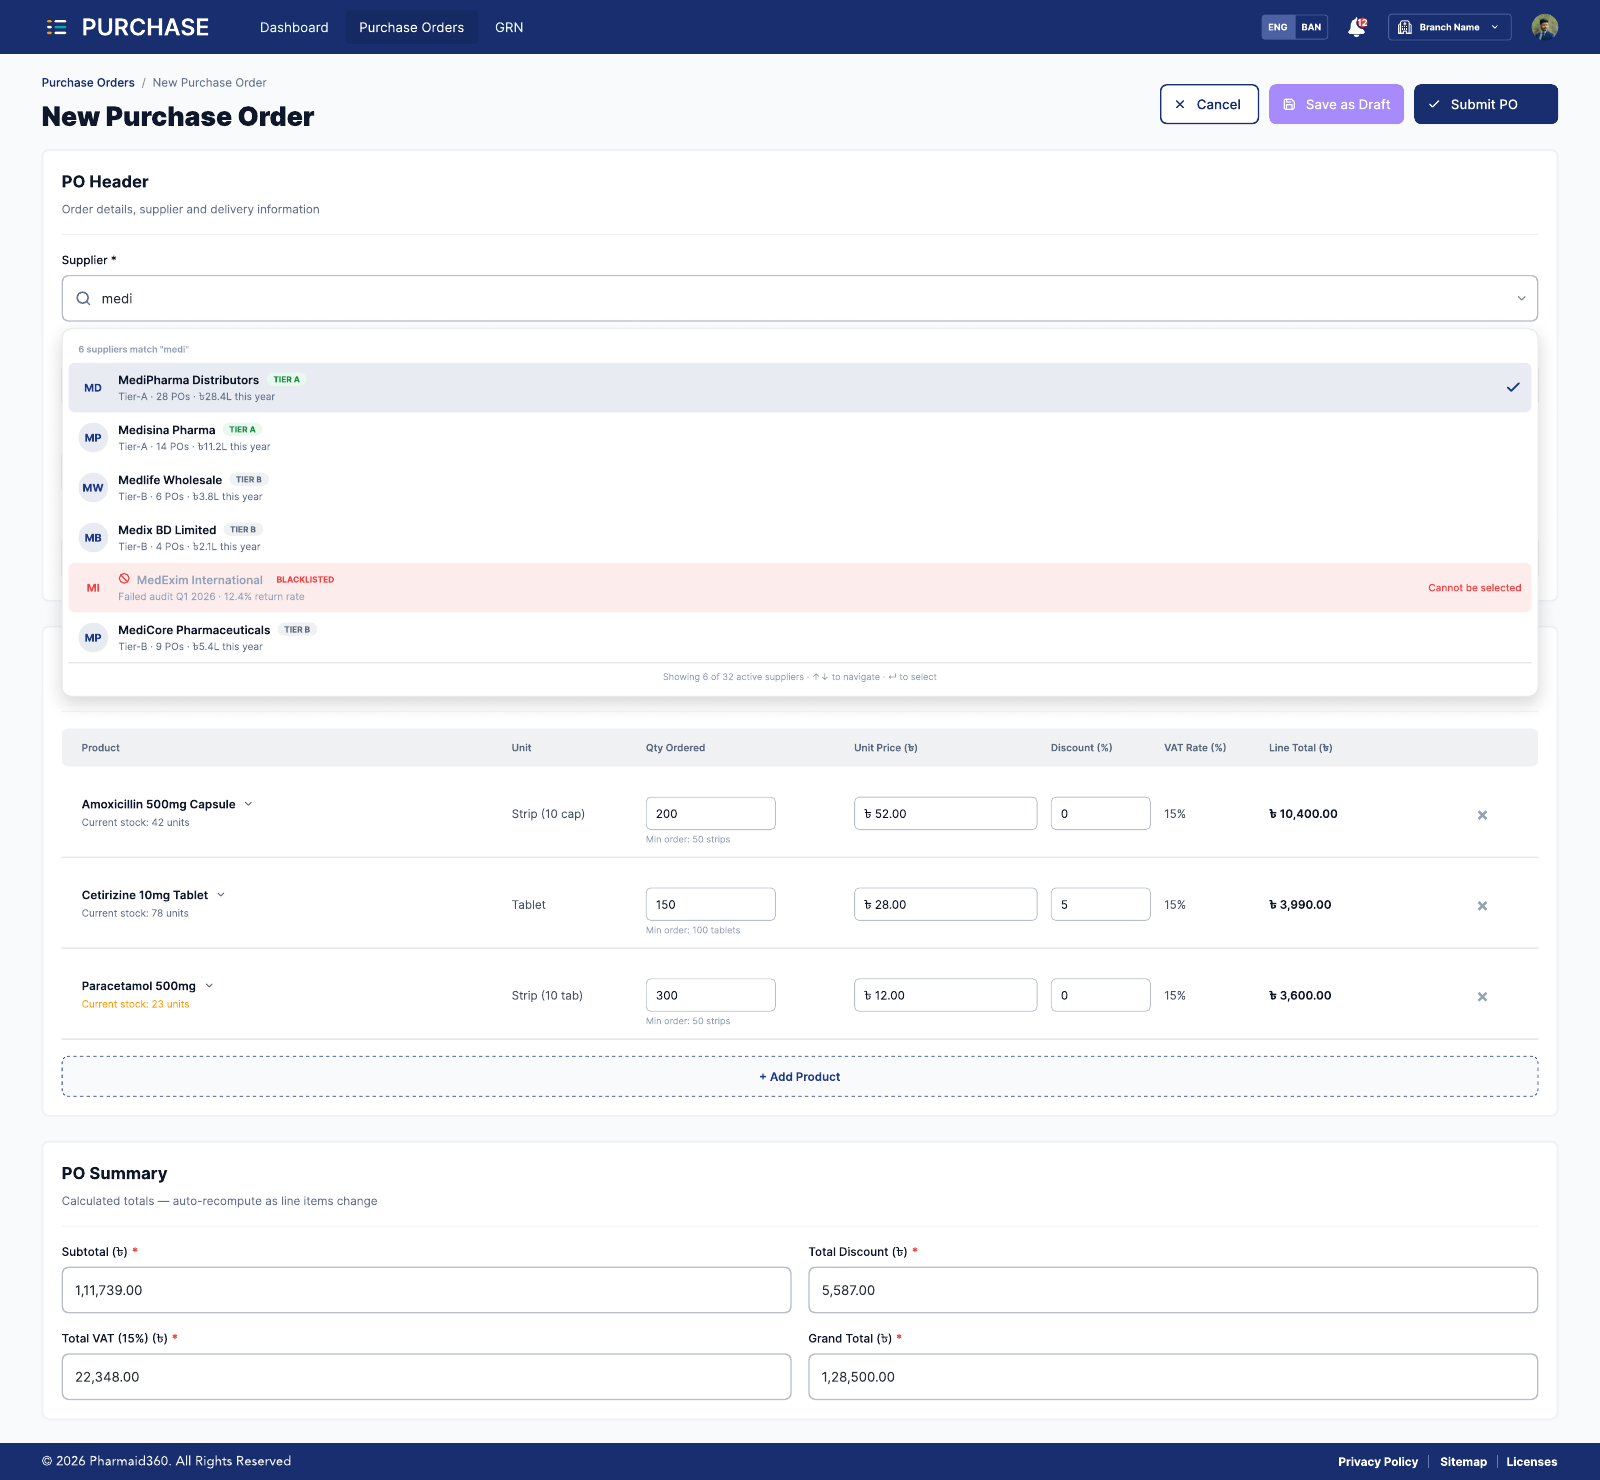The height and width of the screenshot is (1480, 1600).
Task: Click blacklisted MedExim International row
Action: click(800, 588)
